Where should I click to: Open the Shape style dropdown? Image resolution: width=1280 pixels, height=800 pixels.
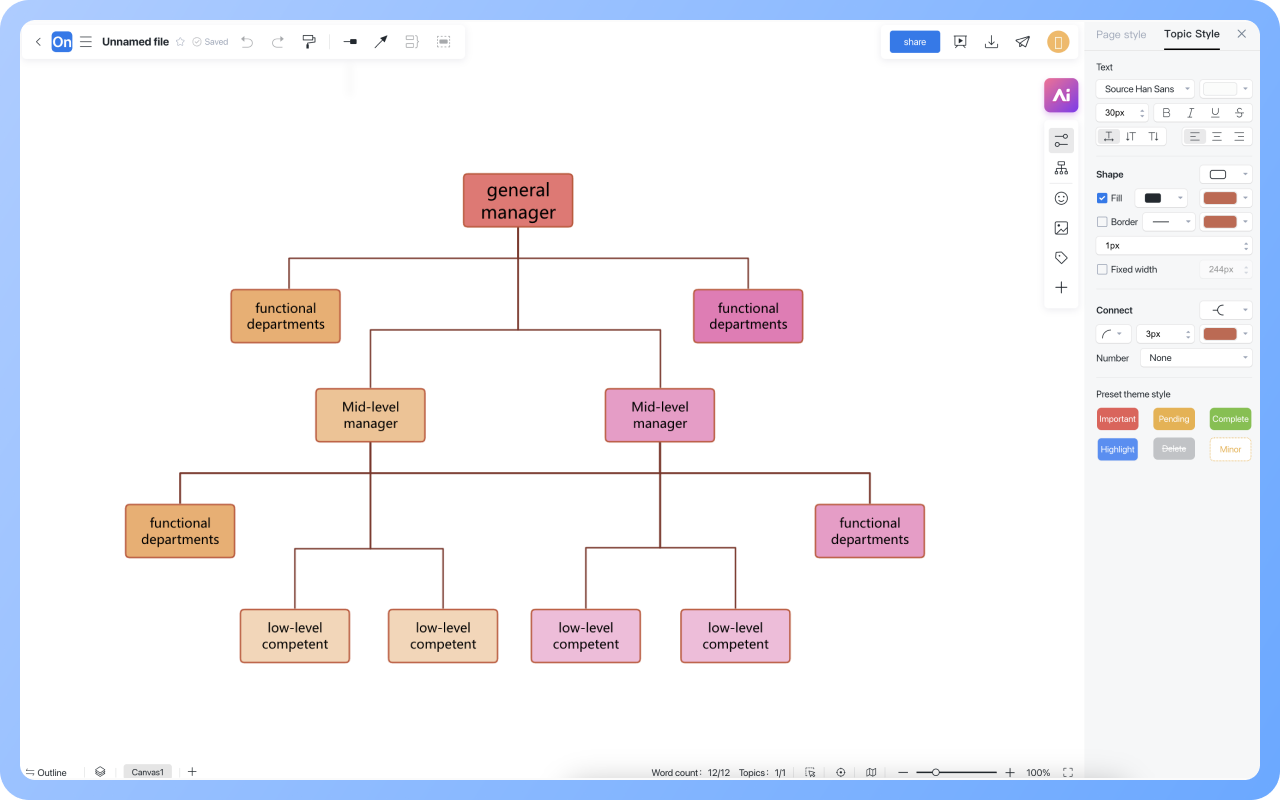pos(1225,174)
